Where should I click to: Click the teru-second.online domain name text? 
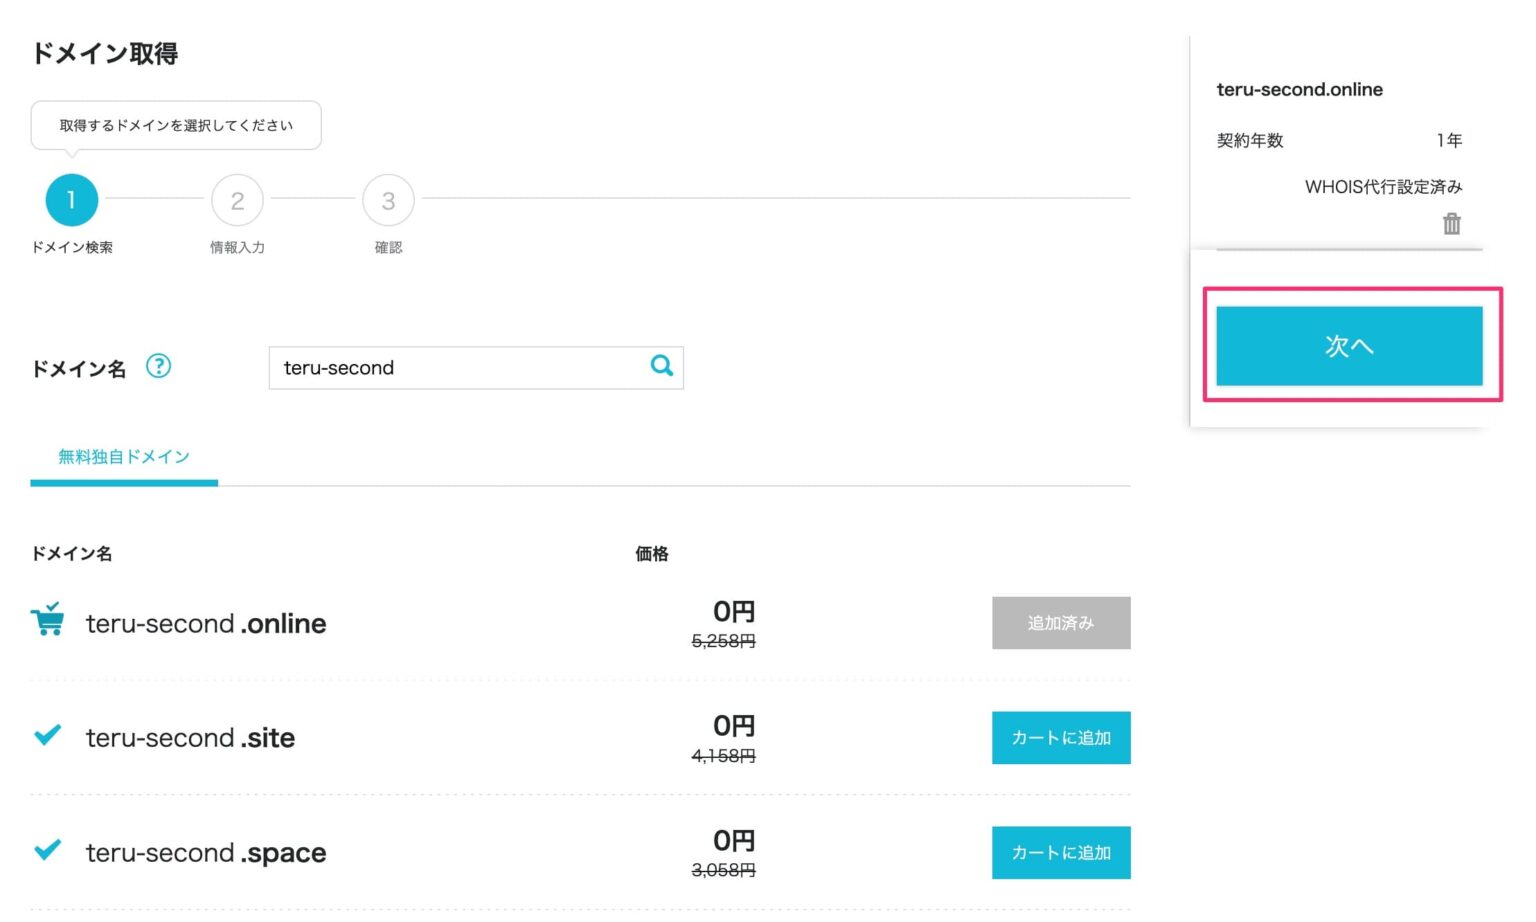point(206,624)
